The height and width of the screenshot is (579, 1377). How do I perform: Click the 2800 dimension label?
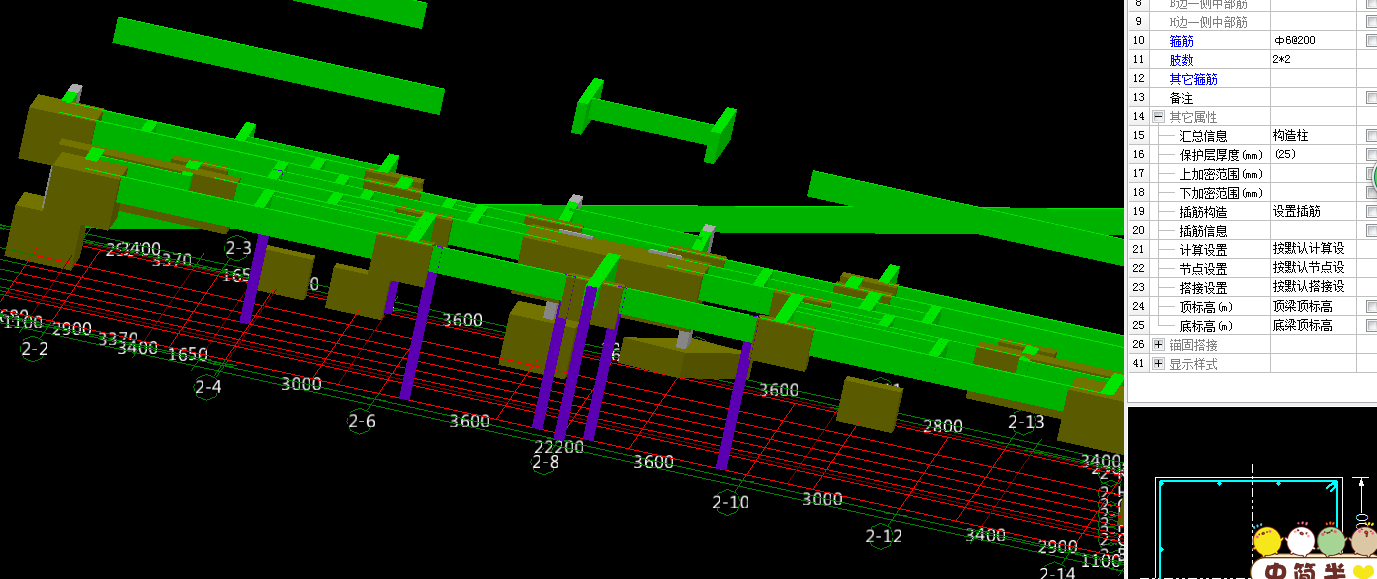pyautogui.click(x=943, y=426)
